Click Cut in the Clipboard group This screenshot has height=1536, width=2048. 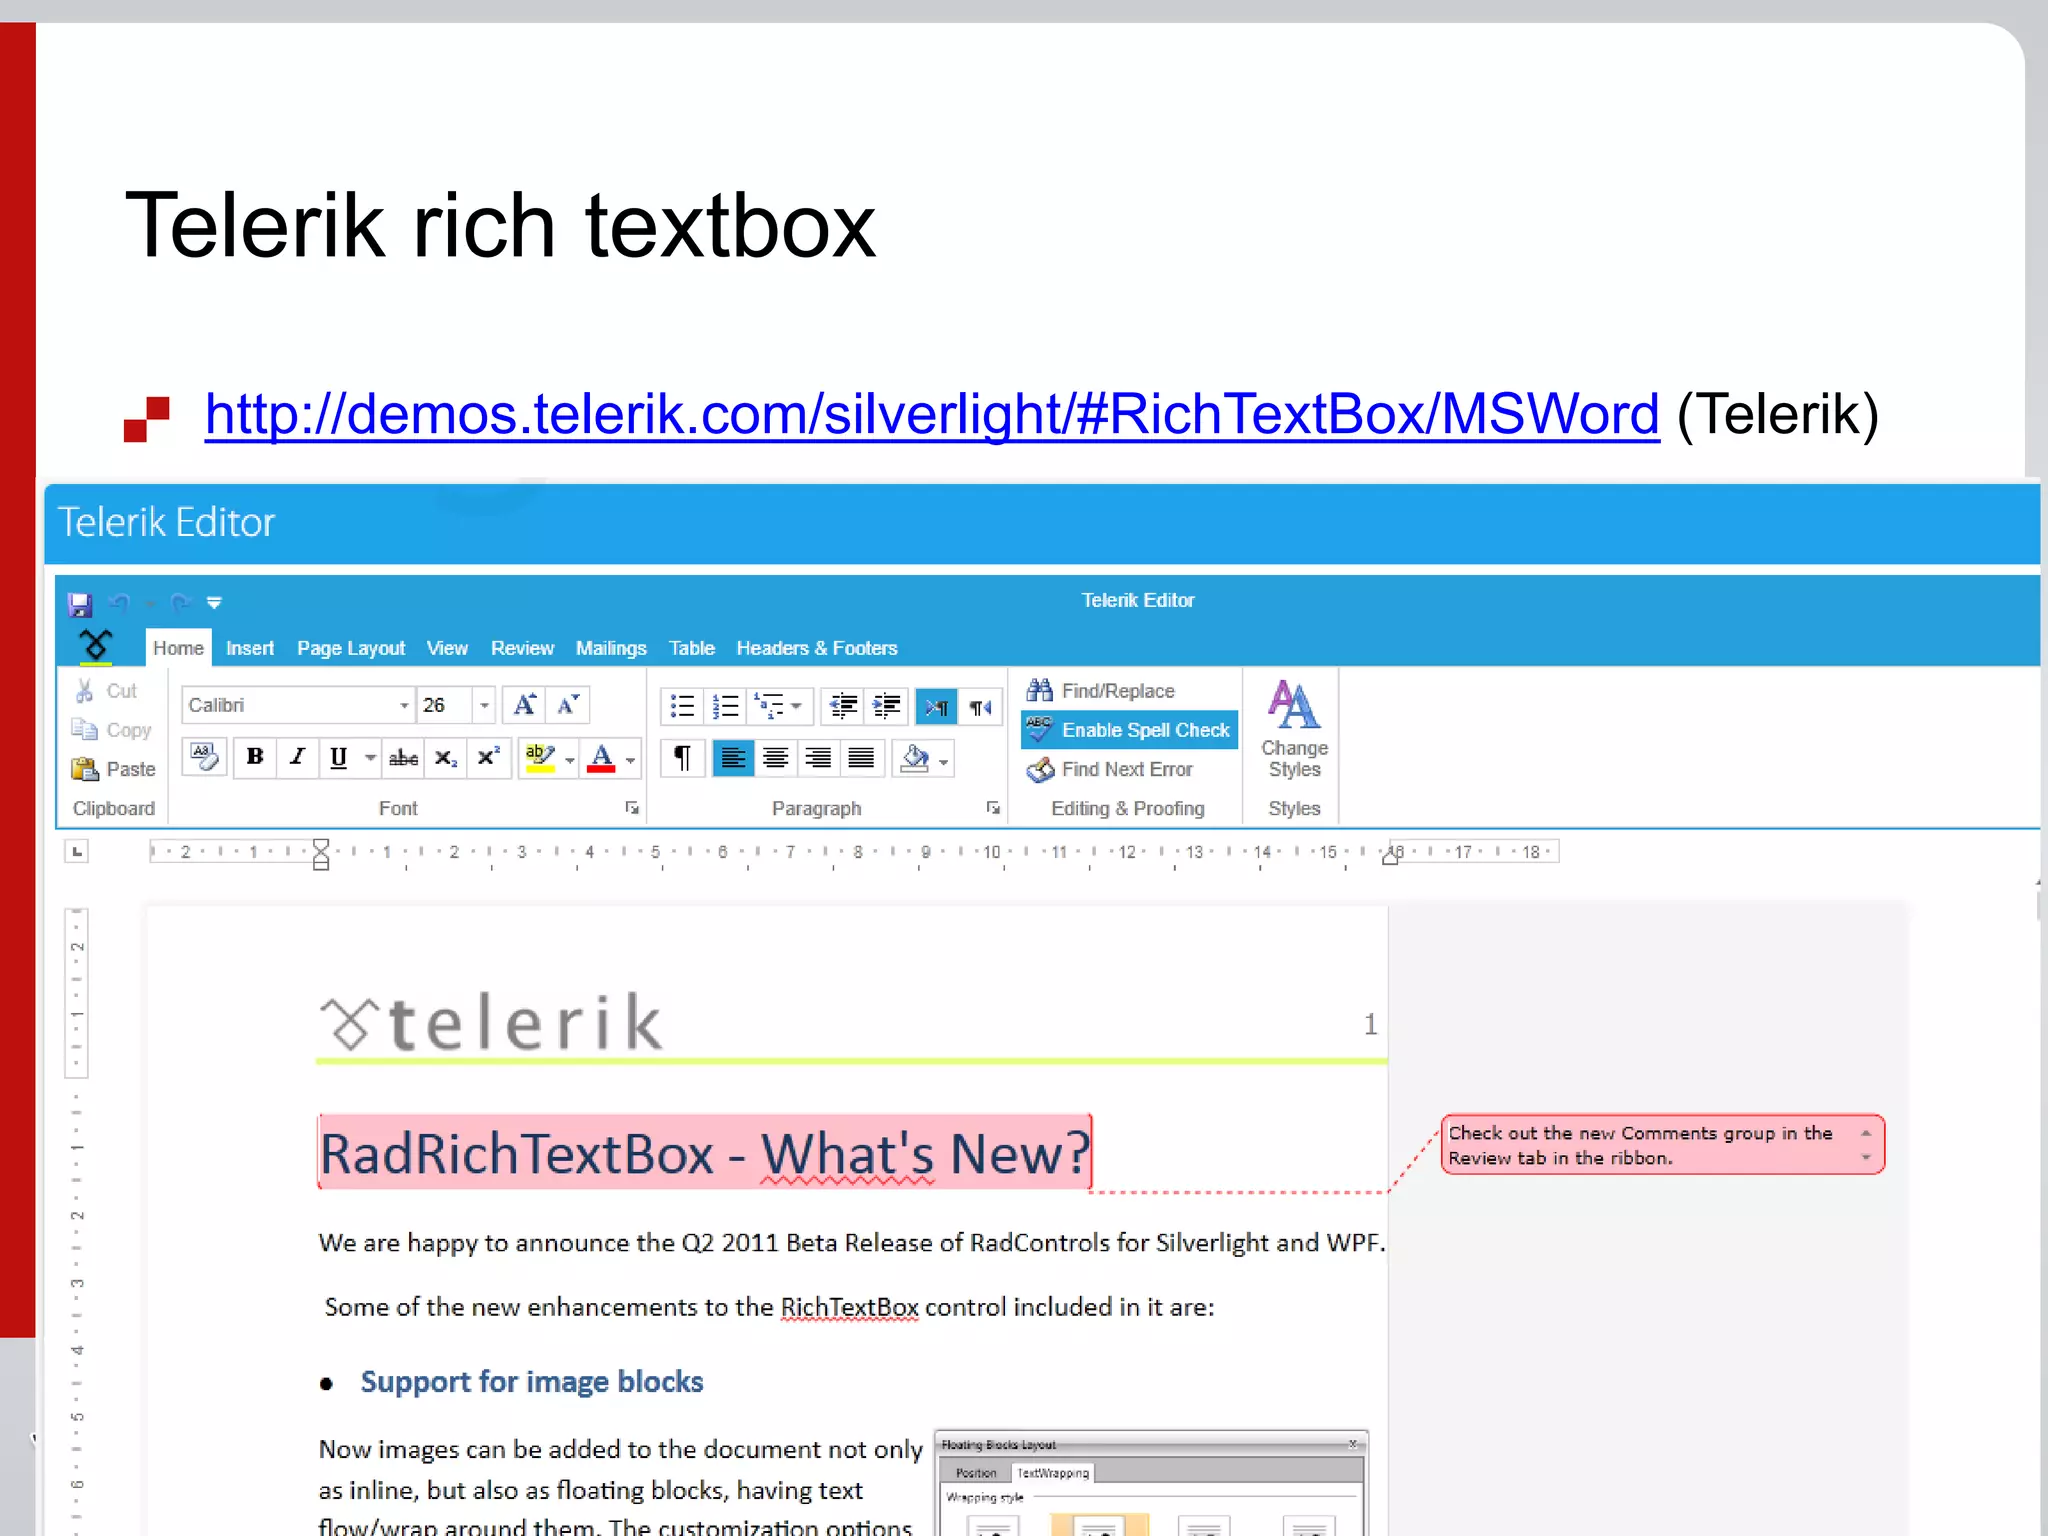tap(106, 691)
